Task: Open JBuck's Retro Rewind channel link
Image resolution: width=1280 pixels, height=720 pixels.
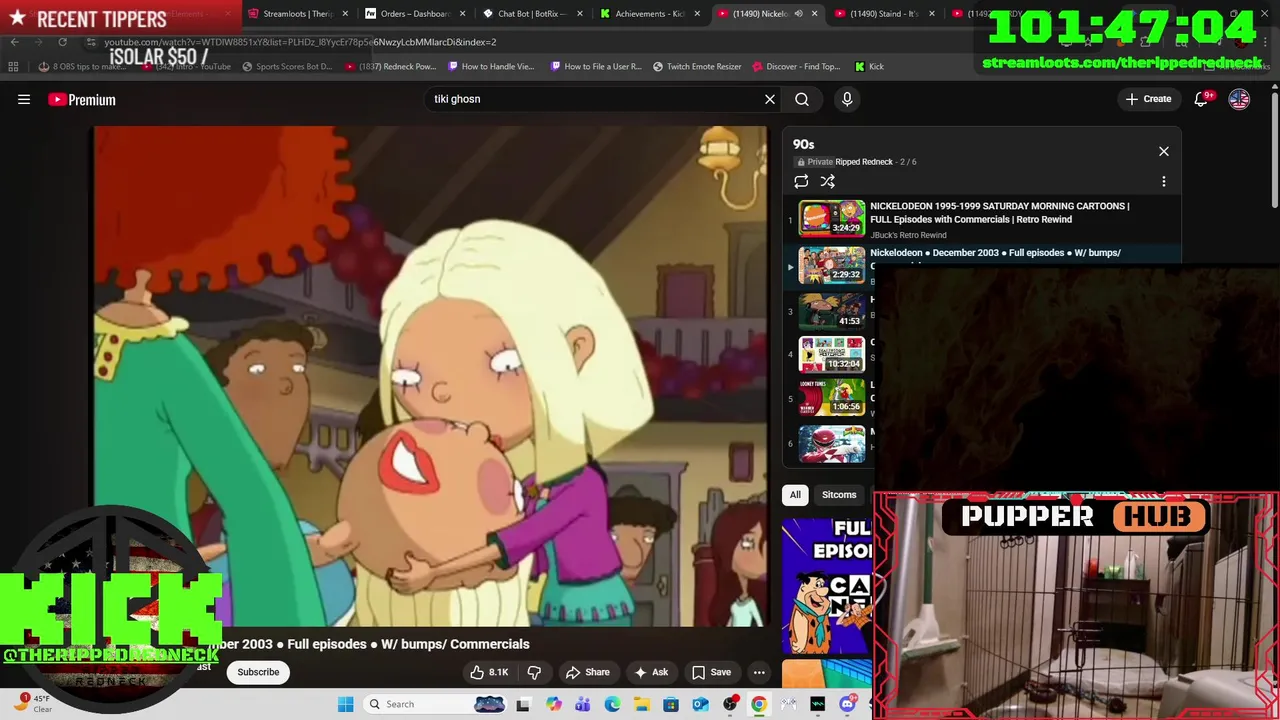Action: 908,235
